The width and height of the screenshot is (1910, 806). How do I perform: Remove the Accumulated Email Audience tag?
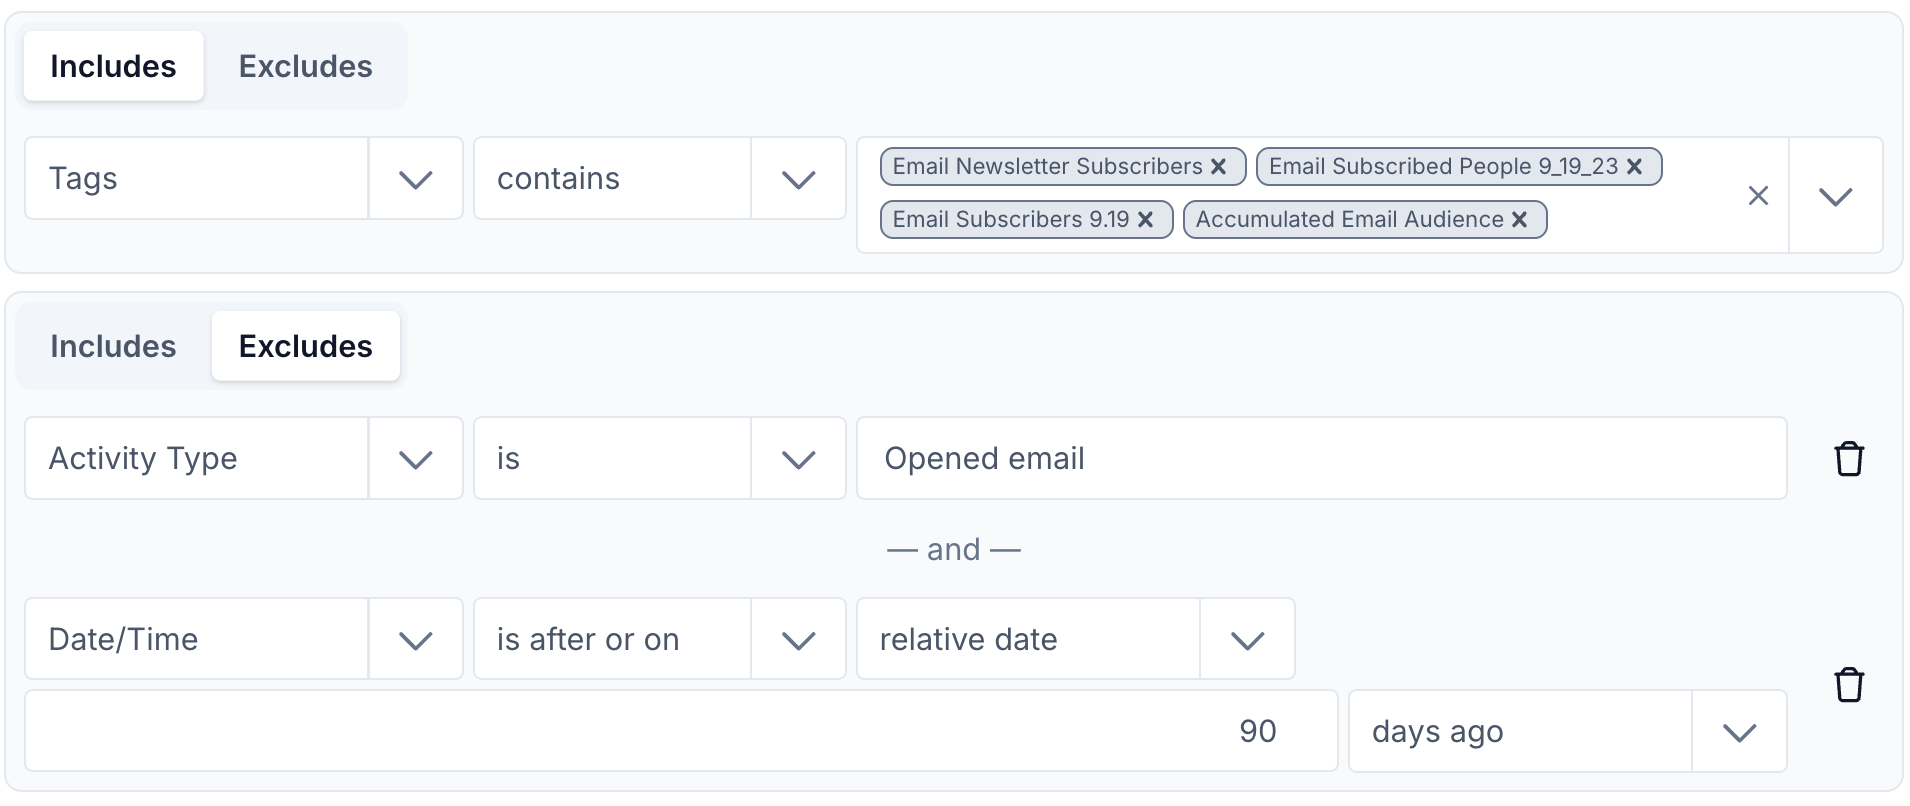coord(1519,220)
